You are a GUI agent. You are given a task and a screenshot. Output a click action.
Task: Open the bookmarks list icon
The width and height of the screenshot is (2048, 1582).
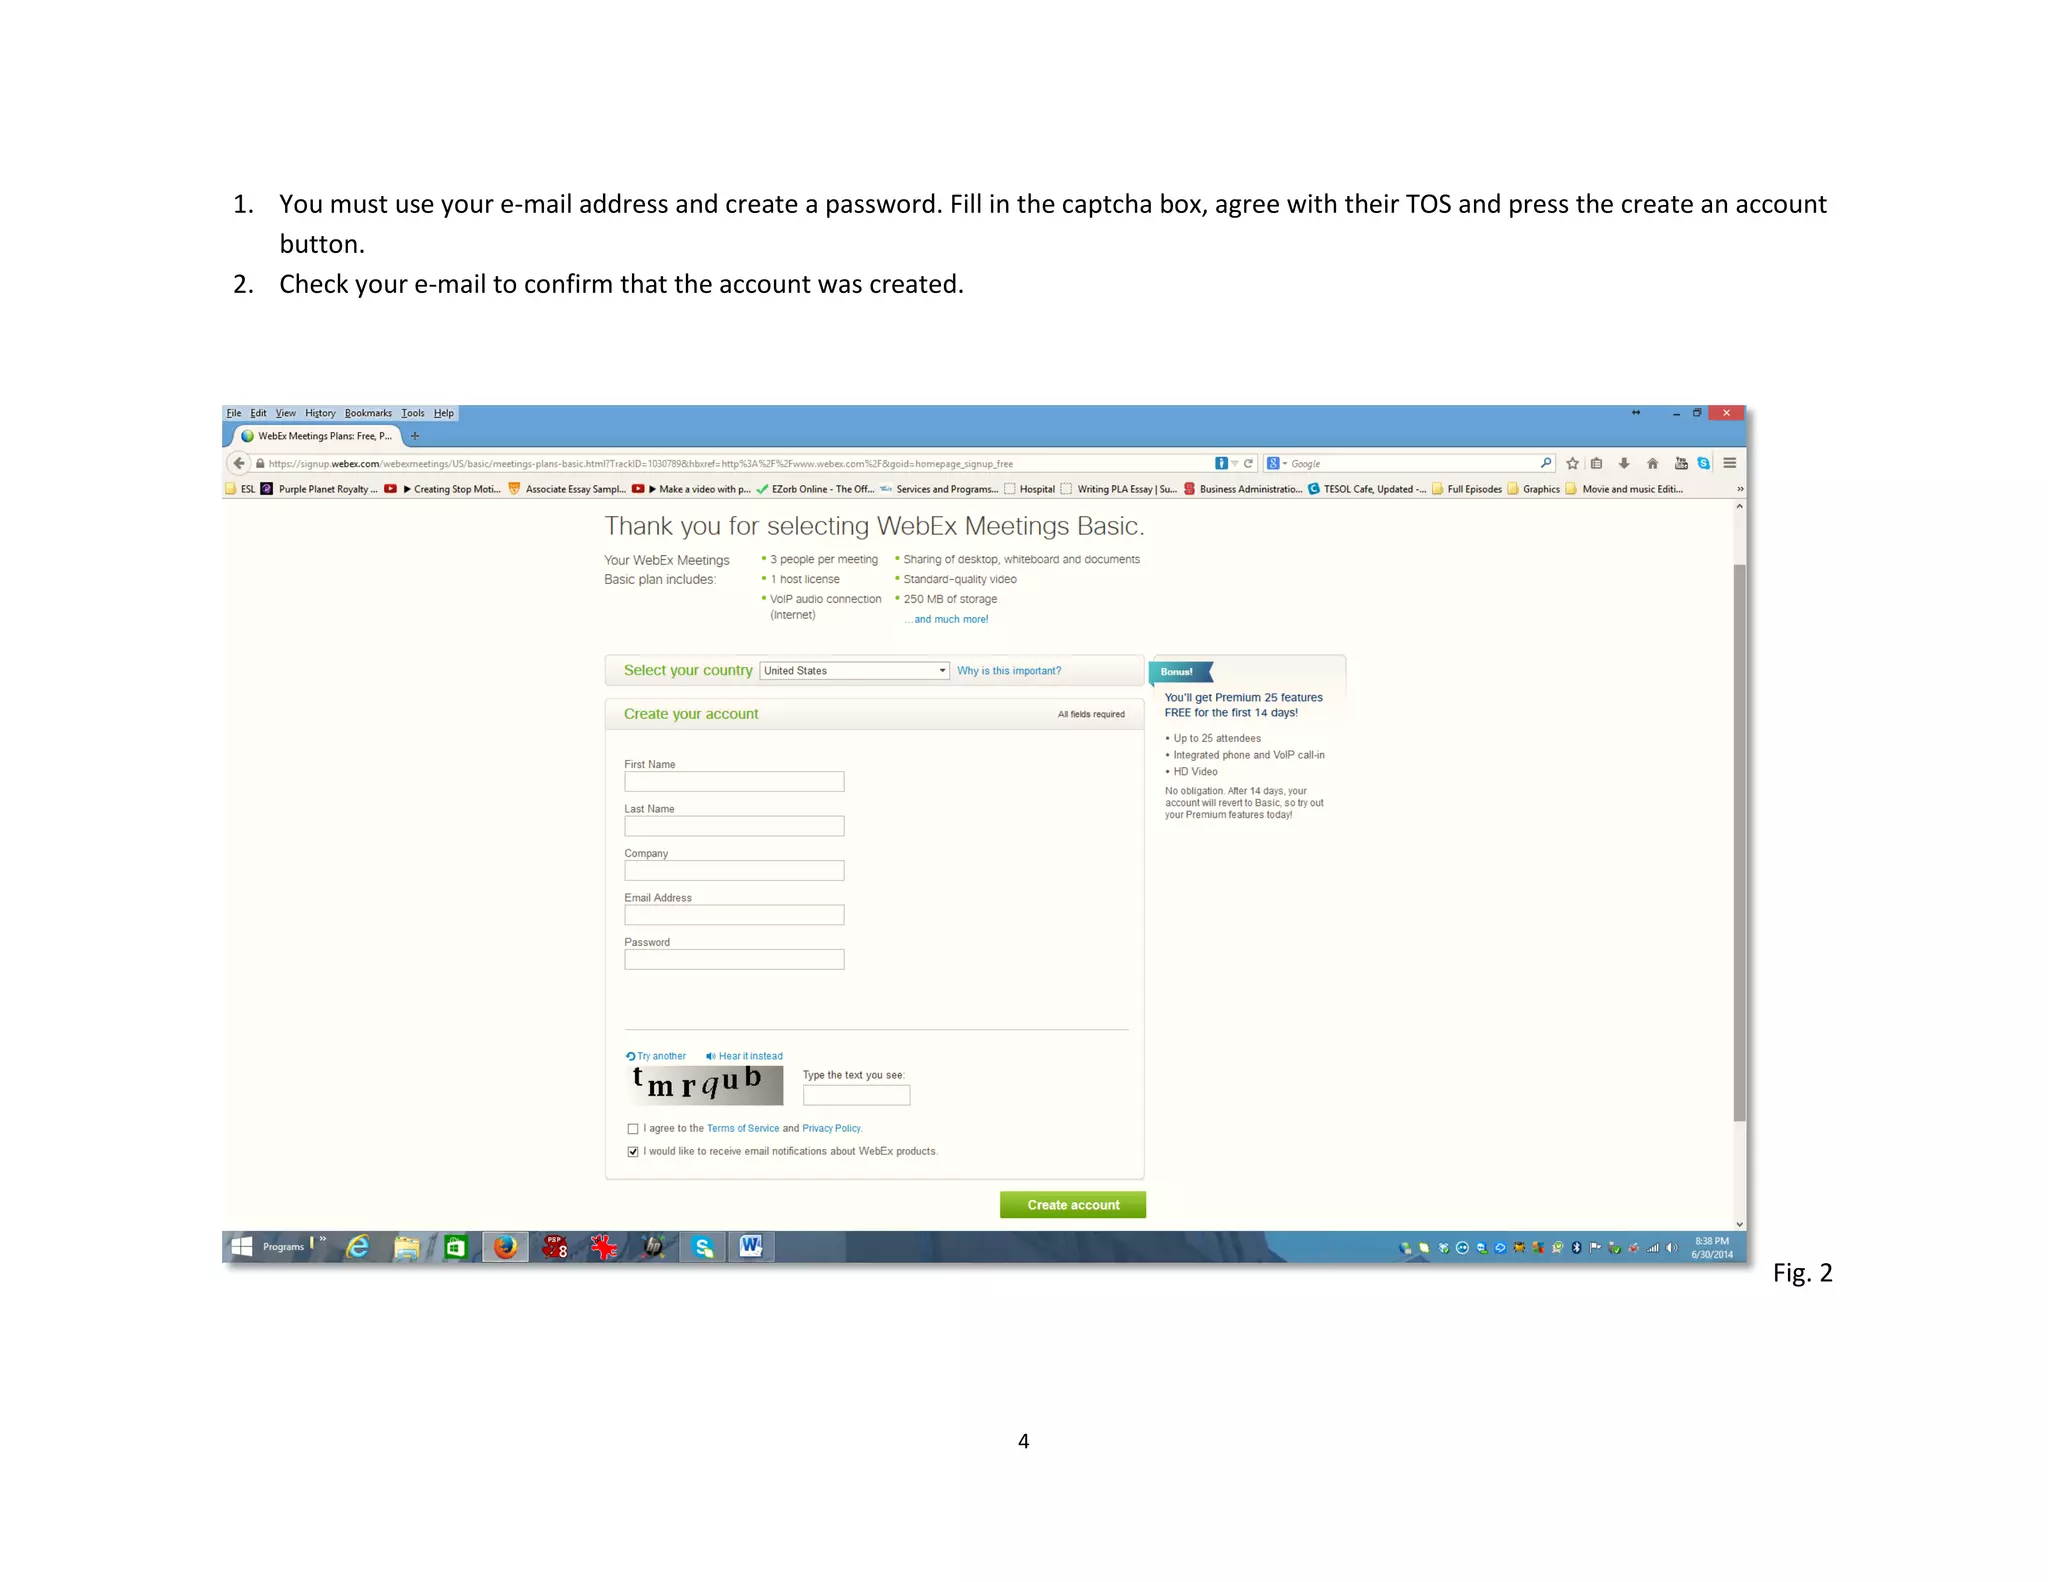coord(1597,463)
